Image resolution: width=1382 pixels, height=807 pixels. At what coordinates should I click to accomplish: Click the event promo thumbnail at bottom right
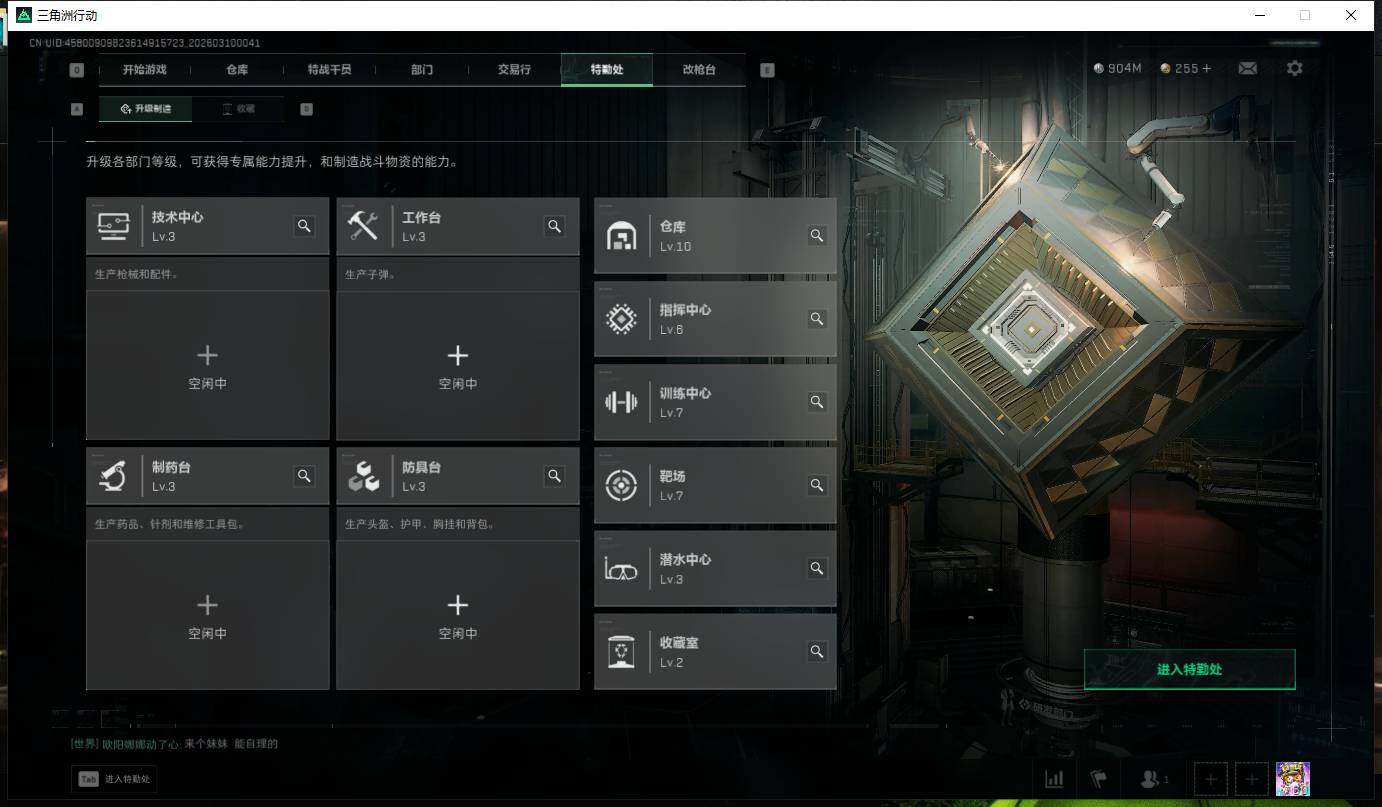(1293, 778)
